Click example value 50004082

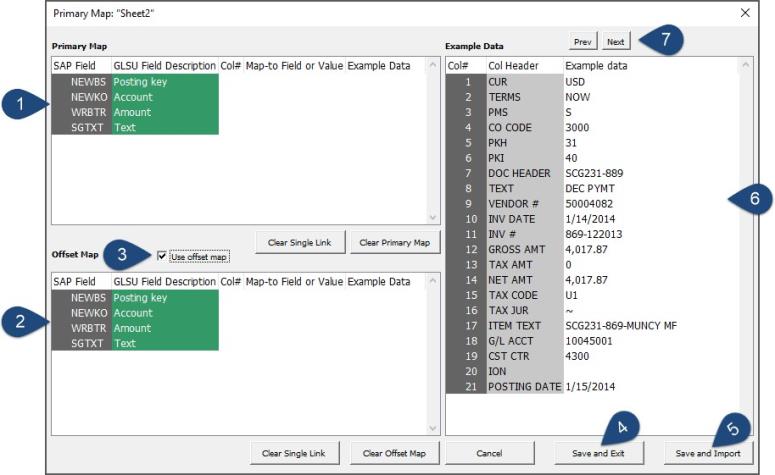pos(589,204)
